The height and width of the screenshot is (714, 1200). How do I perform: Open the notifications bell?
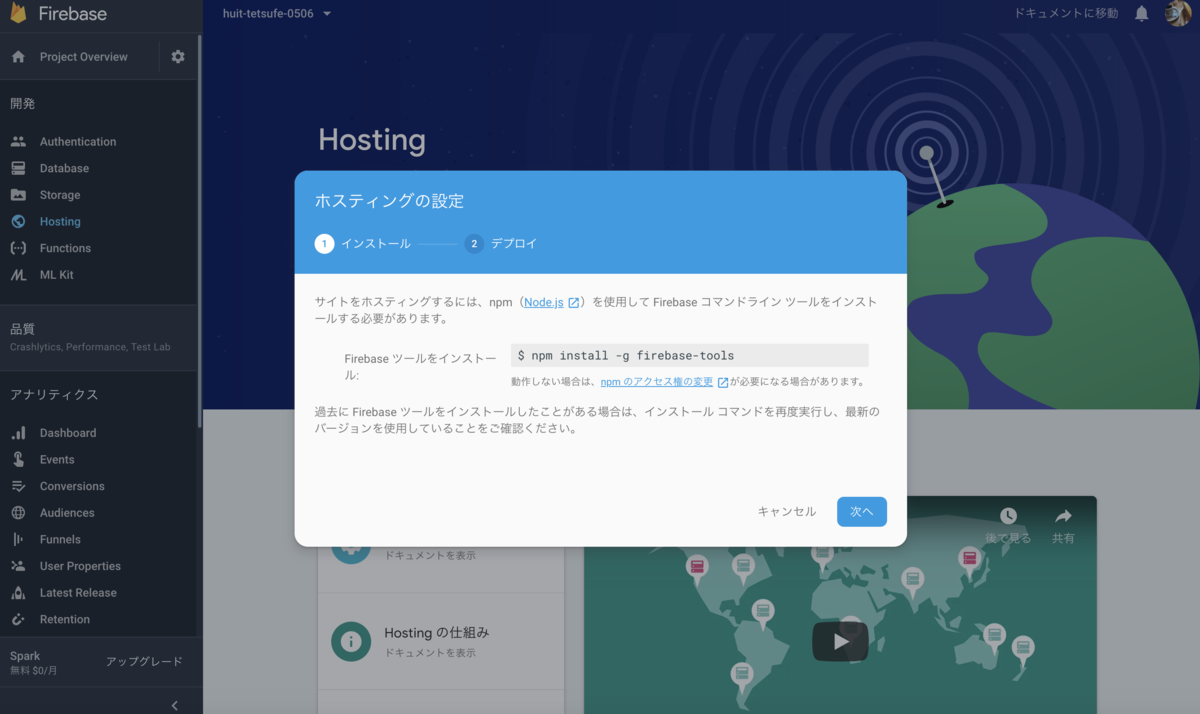(x=1141, y=14)
